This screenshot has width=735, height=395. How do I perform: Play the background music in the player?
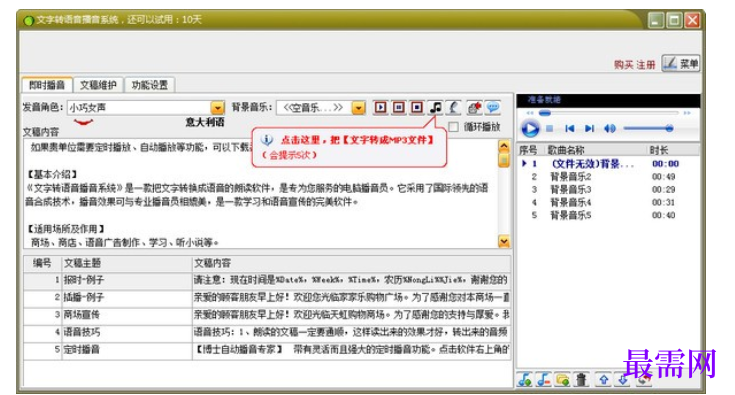click(x=530, y=128)
